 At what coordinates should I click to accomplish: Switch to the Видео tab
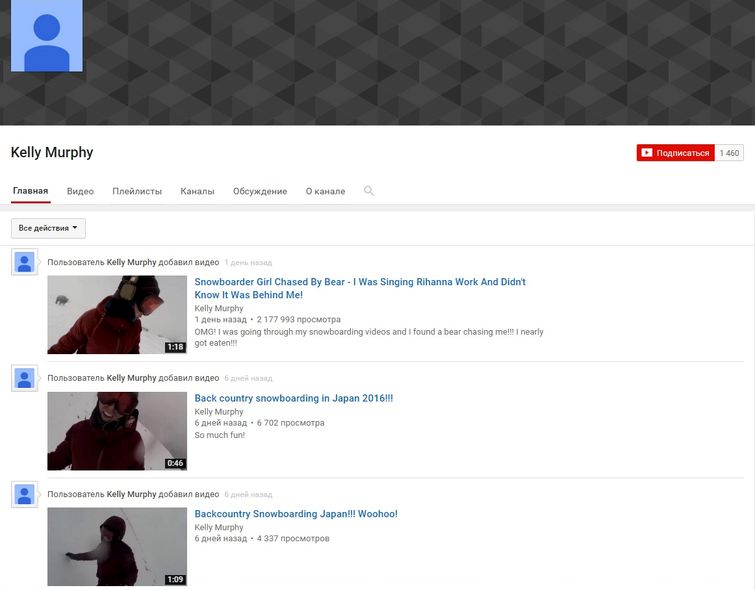coord(80,191)
